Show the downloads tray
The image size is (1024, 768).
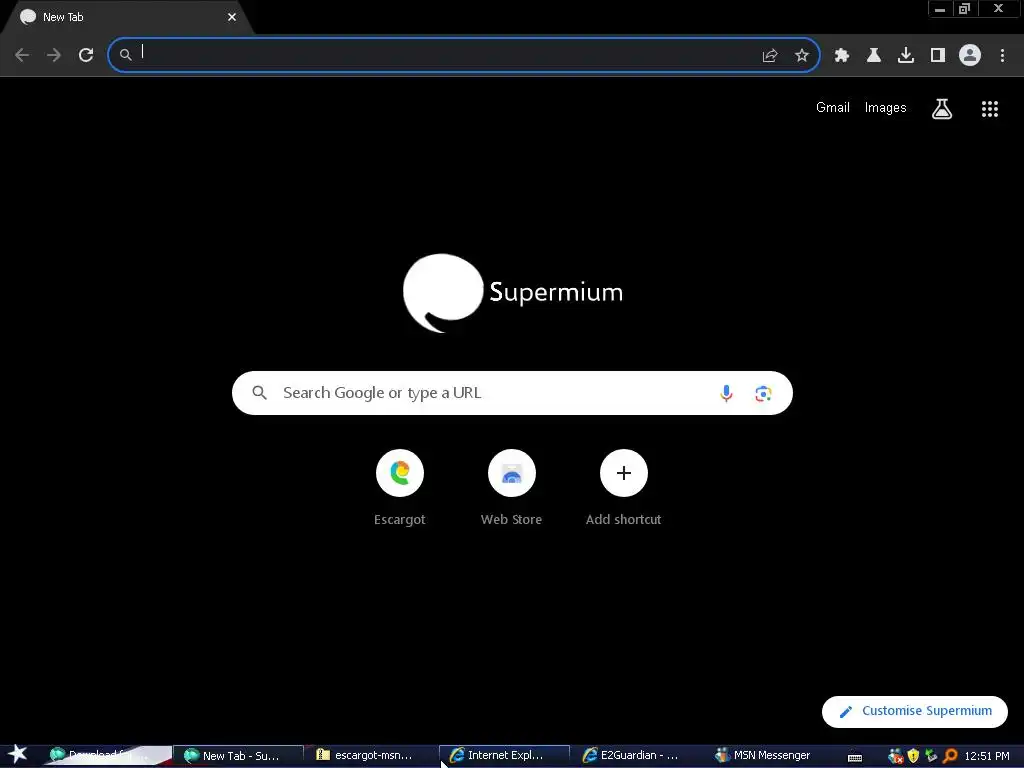(x=906, y=55)
